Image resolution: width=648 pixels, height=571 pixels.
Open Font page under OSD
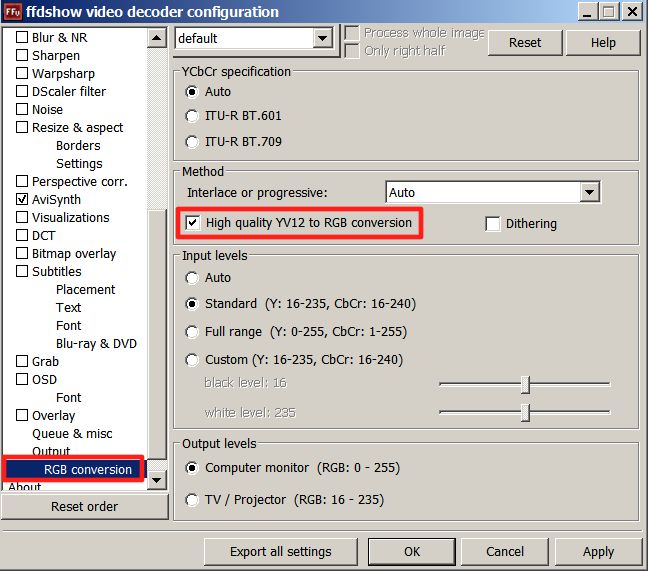[x=69, y=397]
